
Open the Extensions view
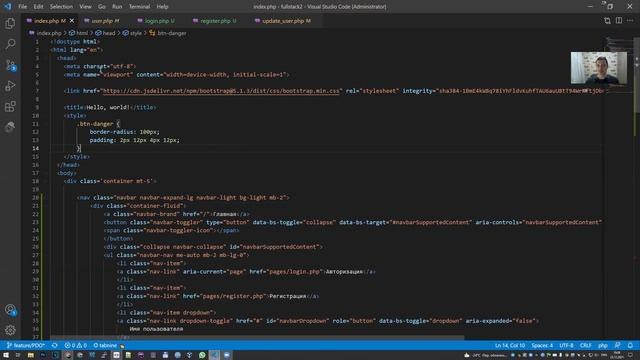tap(10, 107)
